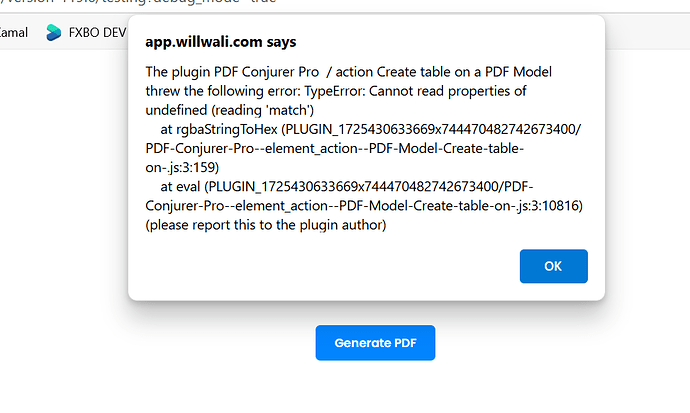
Task: Click the 'PDF-Model-Create-table-' file name segment in first trace
Action: (x=446, y=148)
